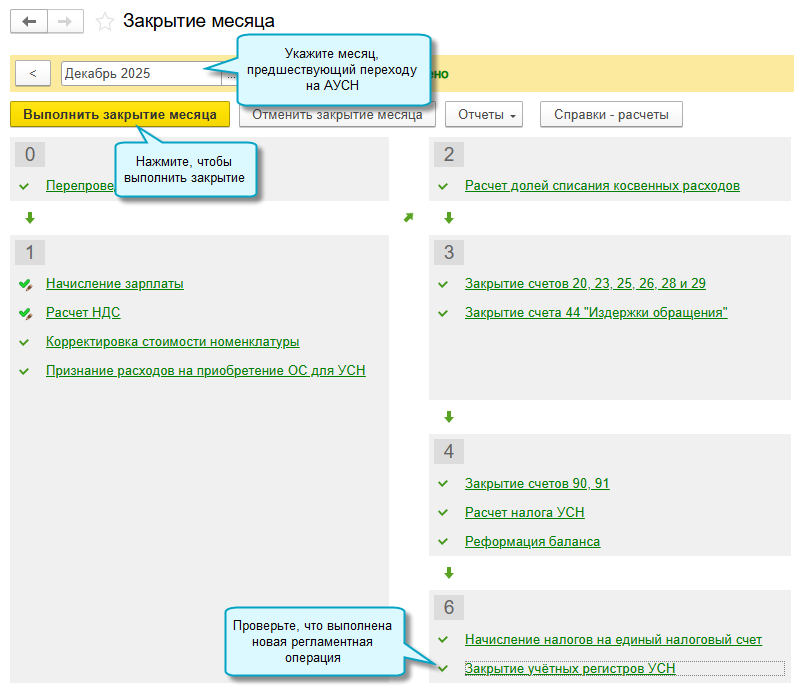Open Справки - расчеты
794x692 pixels.
(611, 114)
